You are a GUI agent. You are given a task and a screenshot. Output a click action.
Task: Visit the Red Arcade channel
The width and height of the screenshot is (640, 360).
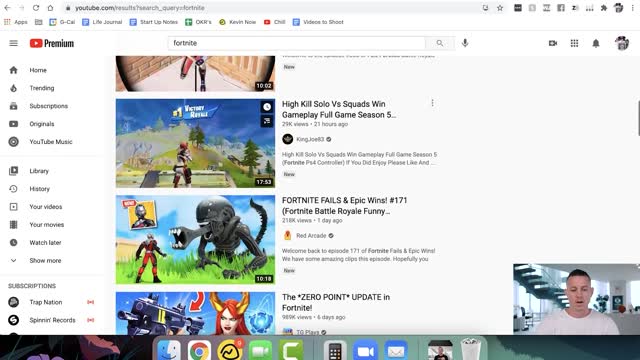point(311,236)
